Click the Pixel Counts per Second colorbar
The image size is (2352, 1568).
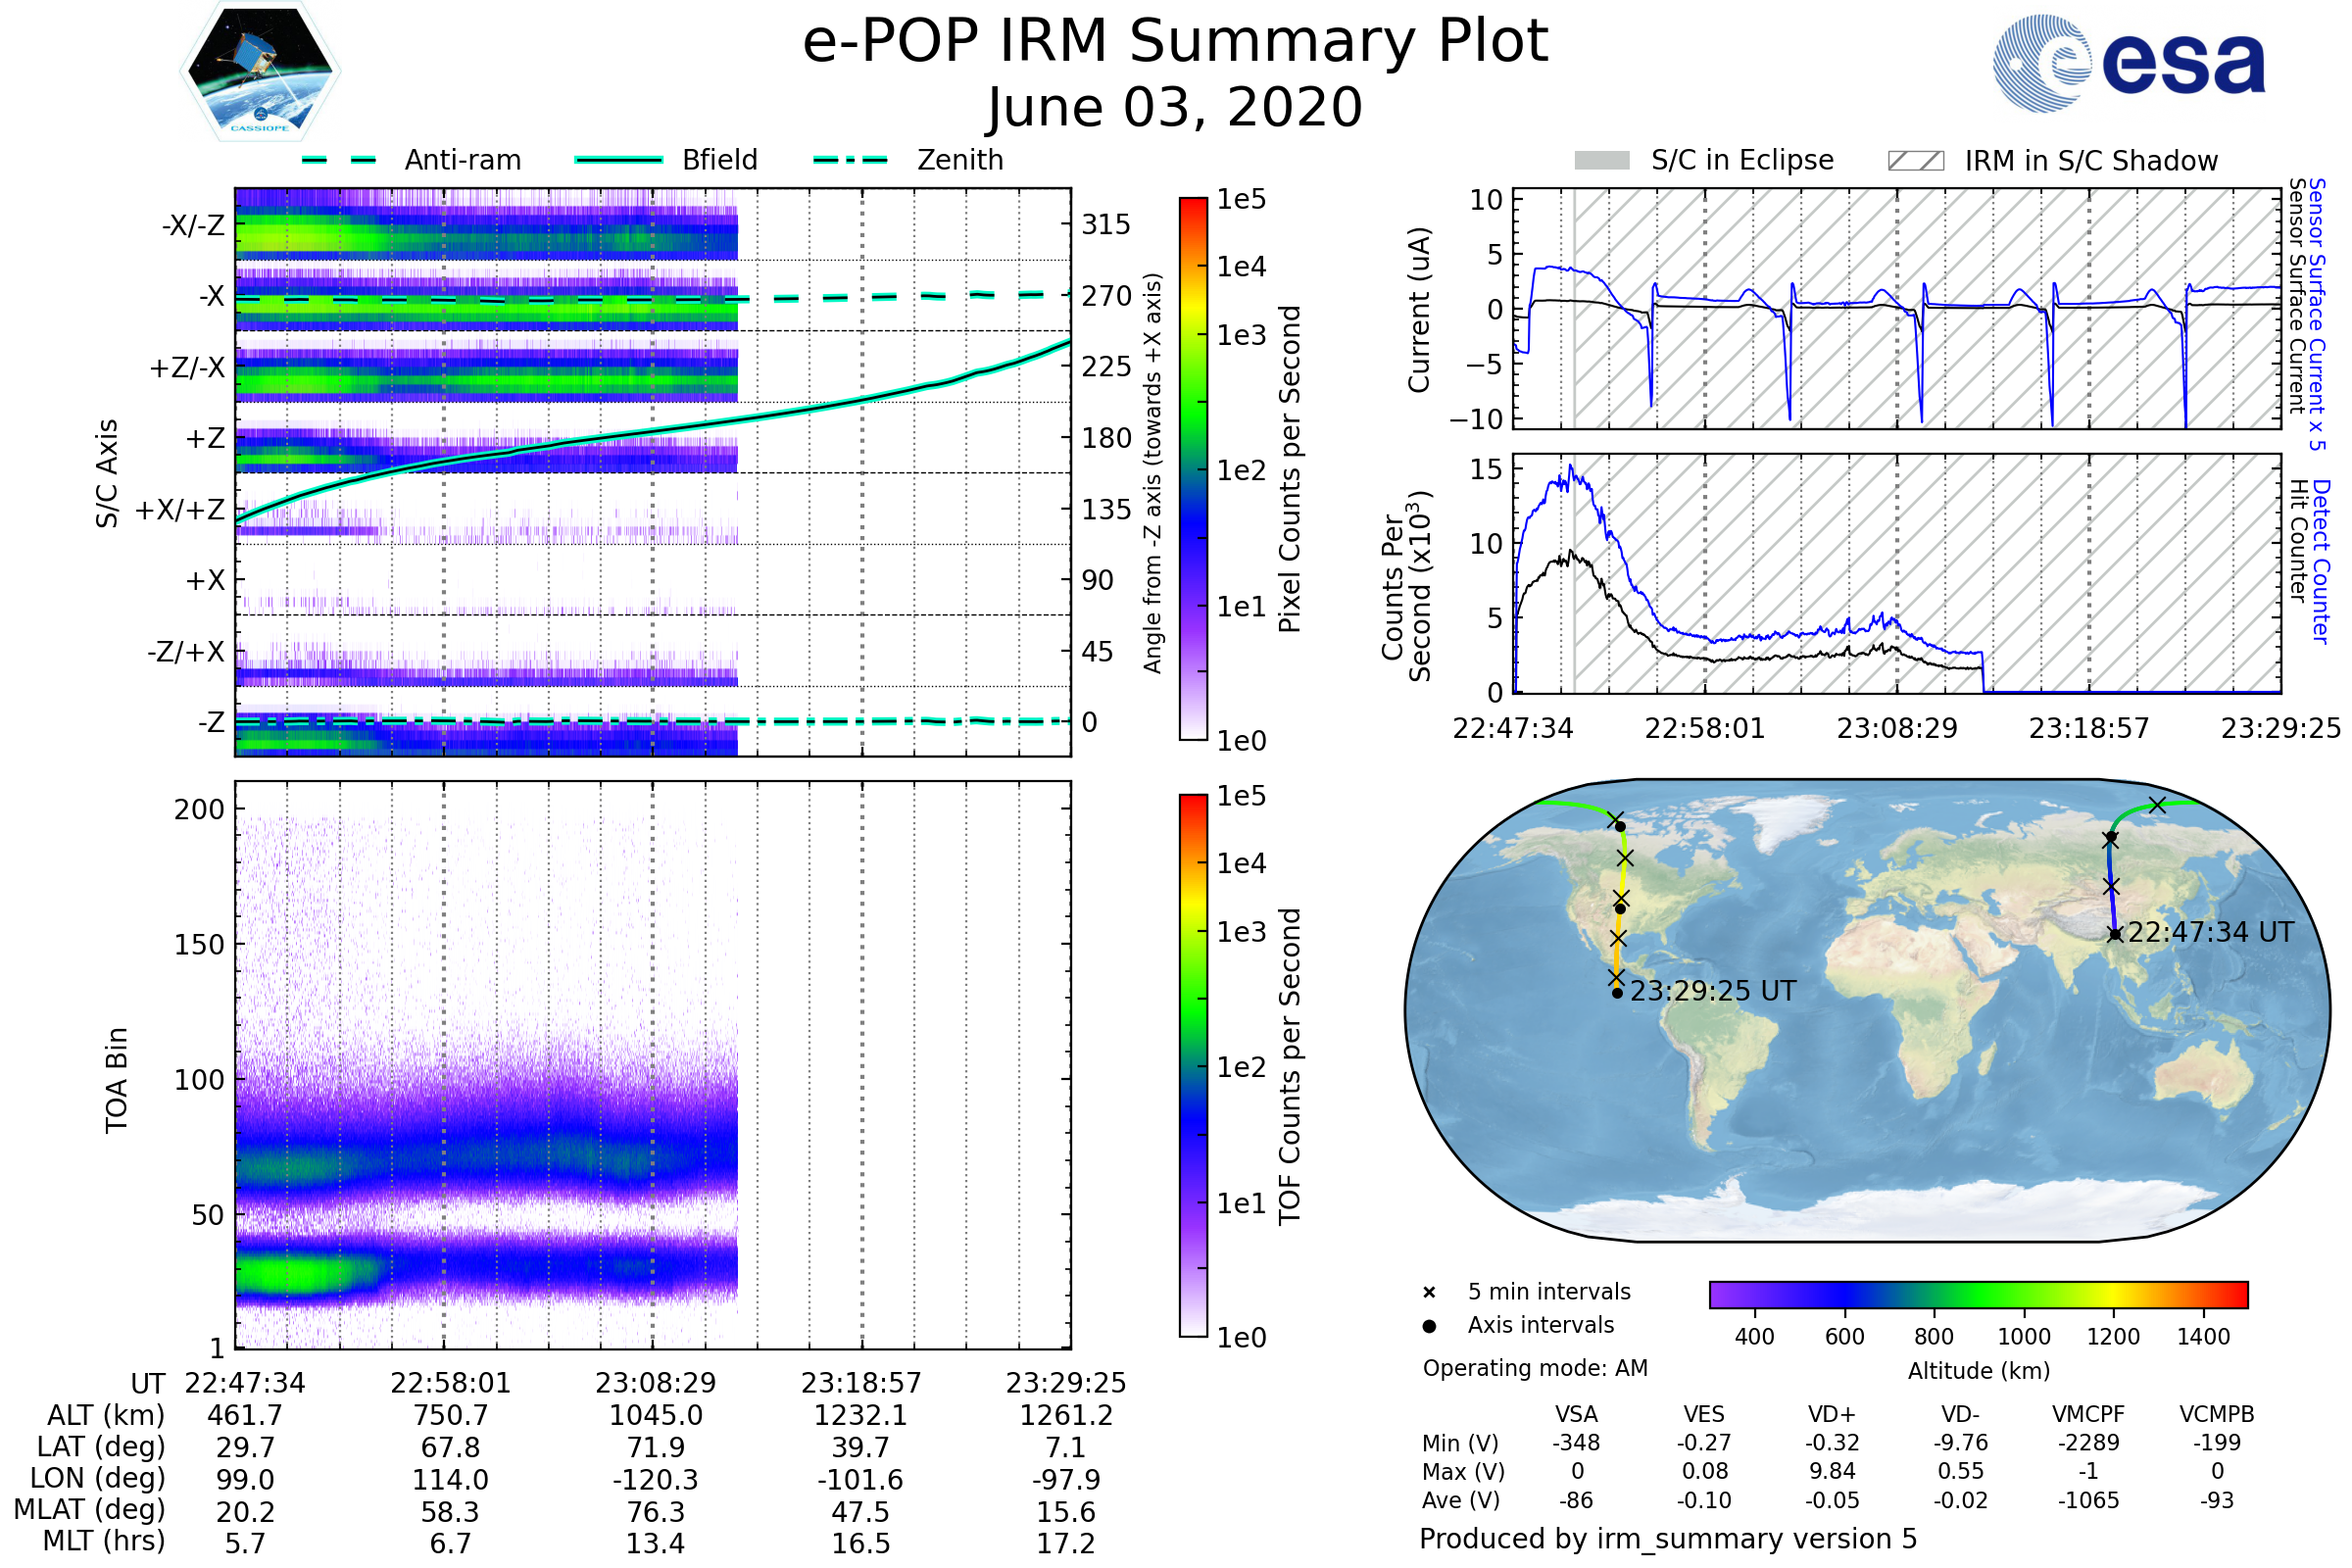point(1193,469)
